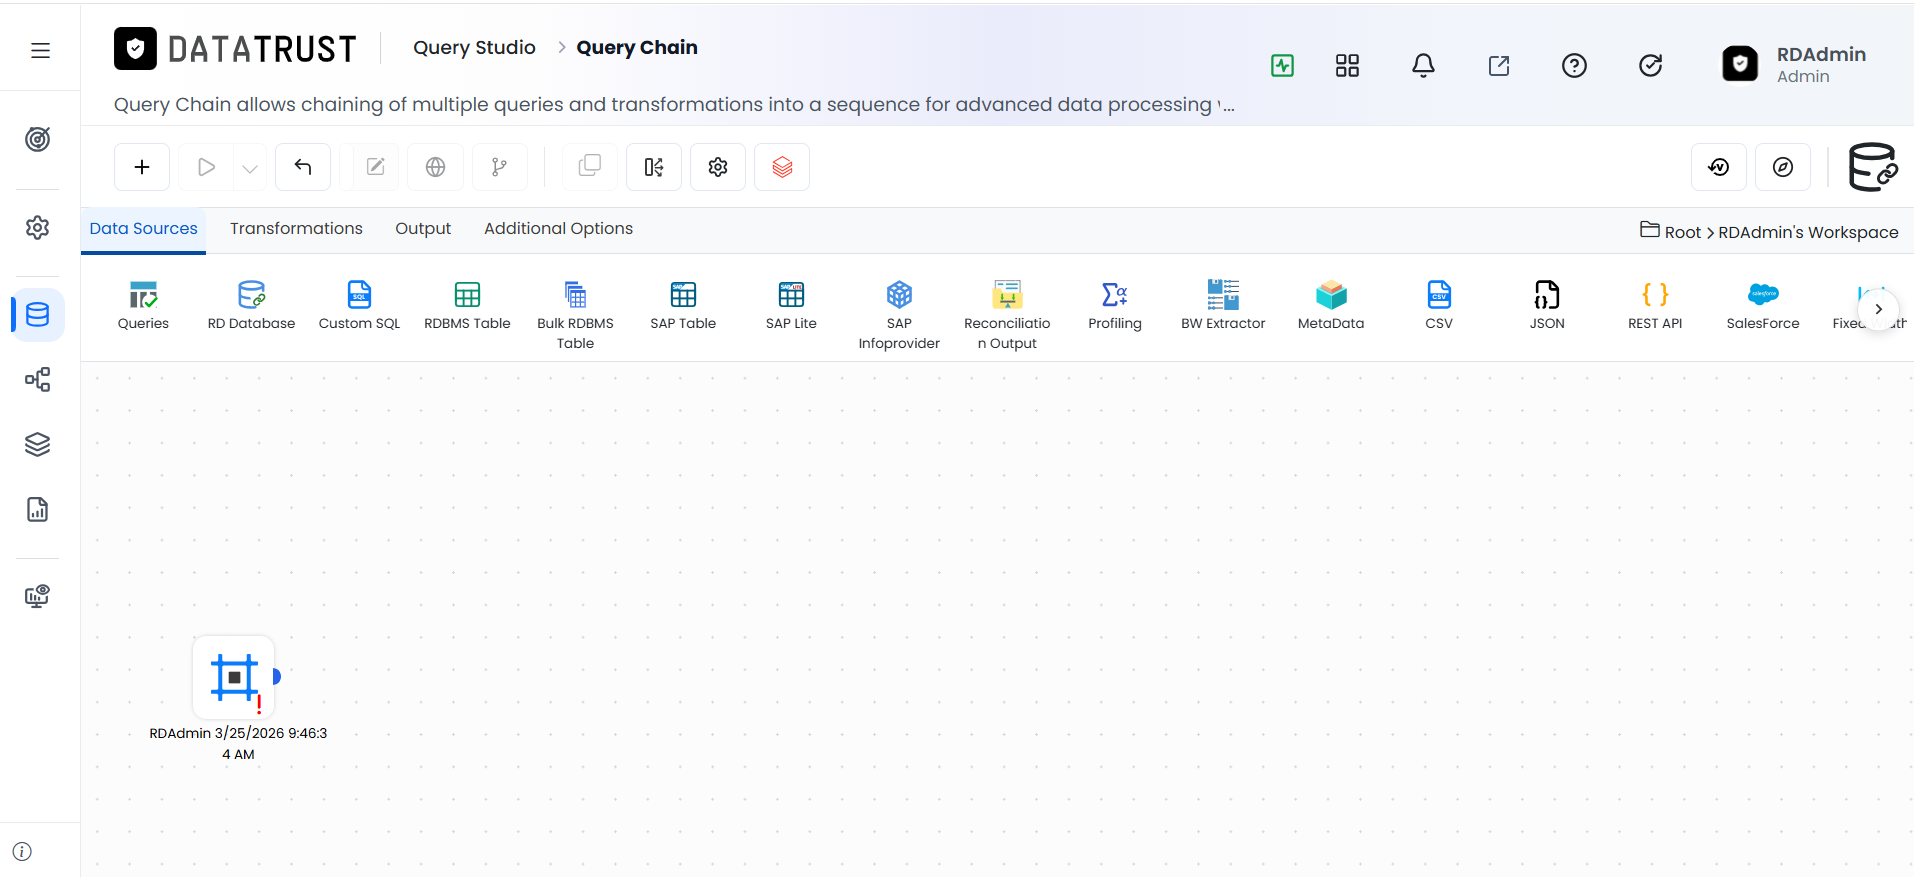Click the split panel toolbar button
Image resolution: width=1914 pixels, height=877 pixels.
pyautogui.click(x=654, y=167)
